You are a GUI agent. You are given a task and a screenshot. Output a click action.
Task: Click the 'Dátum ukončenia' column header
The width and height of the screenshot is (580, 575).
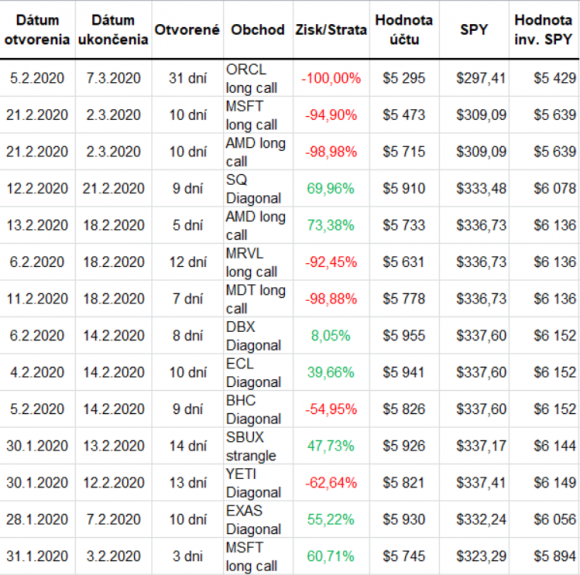point(113,30)
